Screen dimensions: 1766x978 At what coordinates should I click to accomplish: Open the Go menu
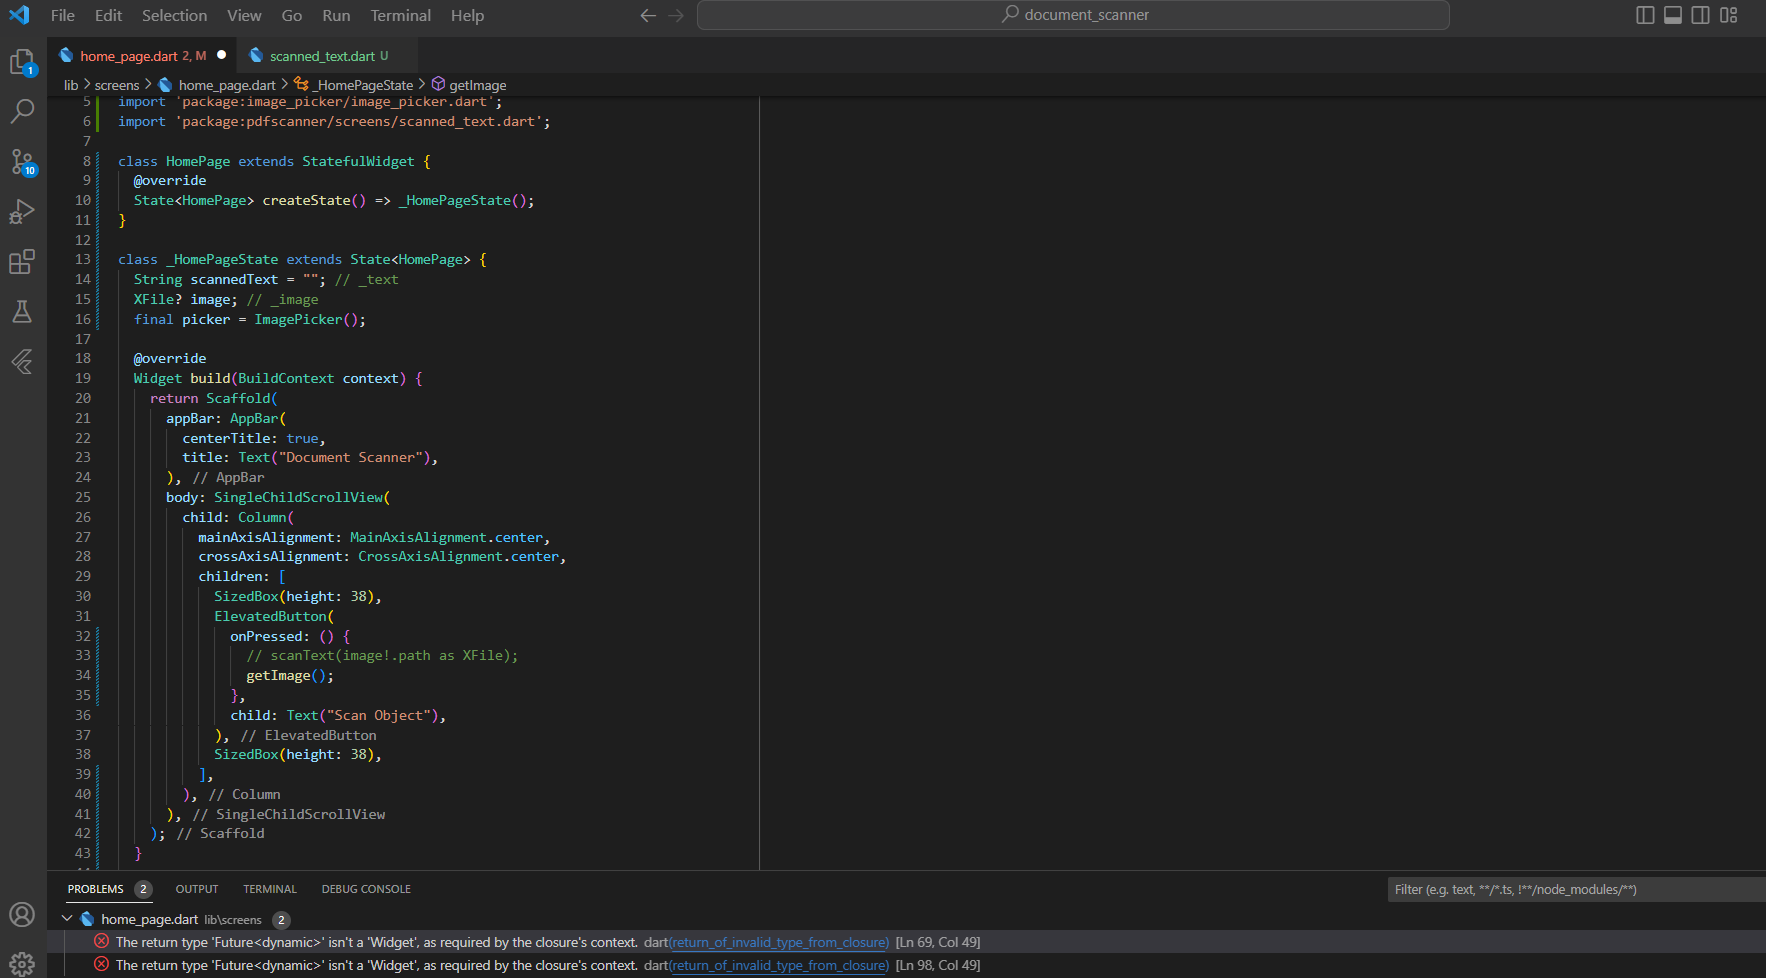(x=292, y=15)
